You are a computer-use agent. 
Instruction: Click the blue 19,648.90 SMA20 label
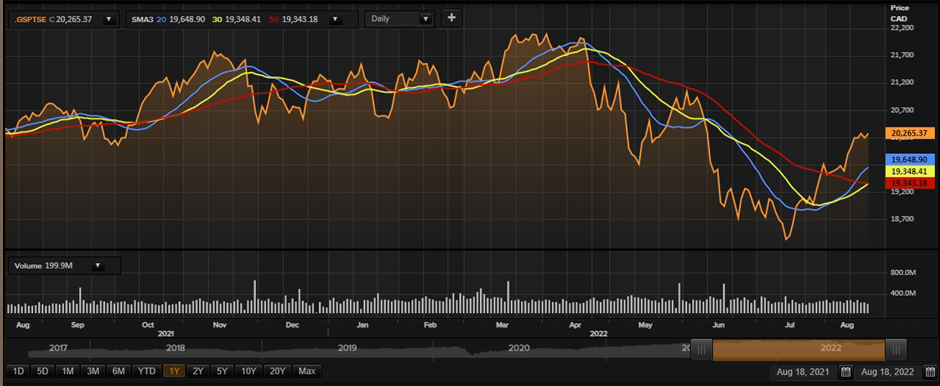tap(910, 159)
